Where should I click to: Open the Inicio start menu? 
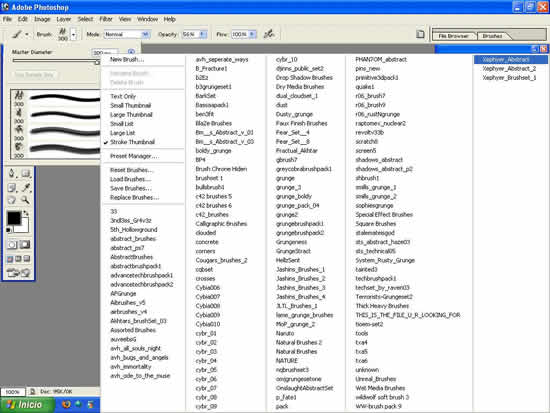(27, 405)
